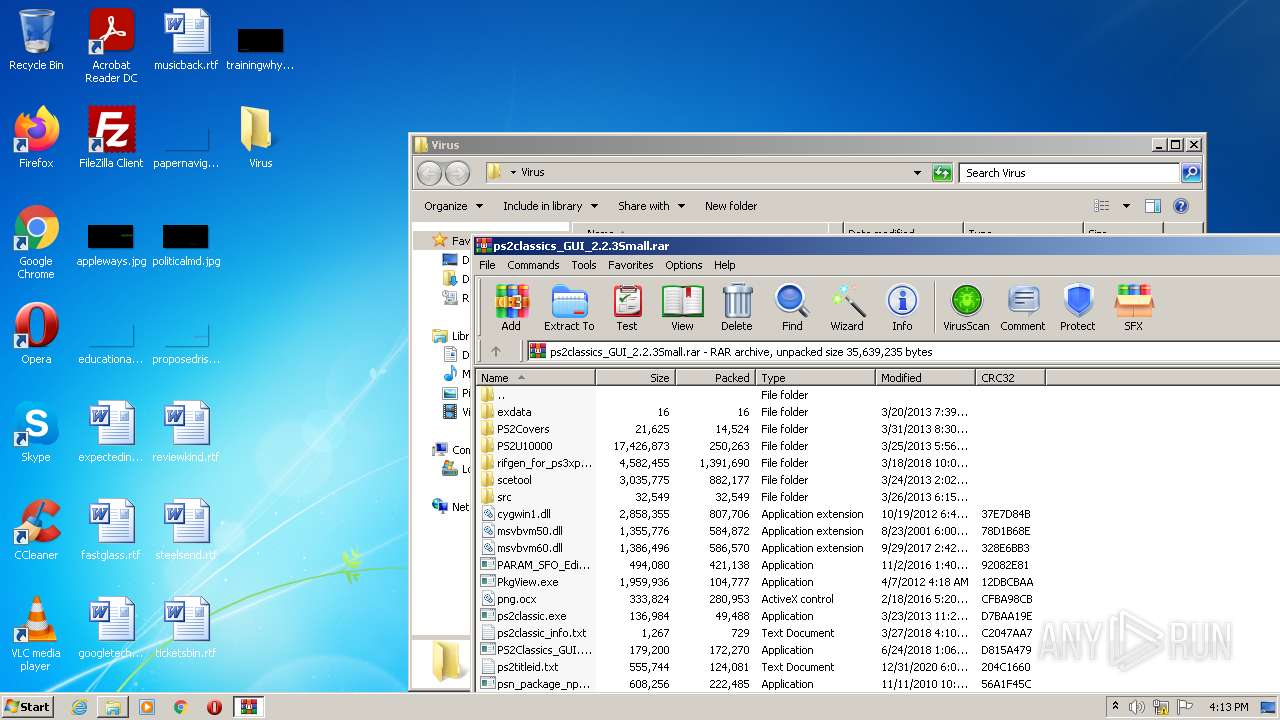Open CCleaner desktop icon
This screenshot has width=1280, height=720.
pyautogui.click(x=36, y=529)
